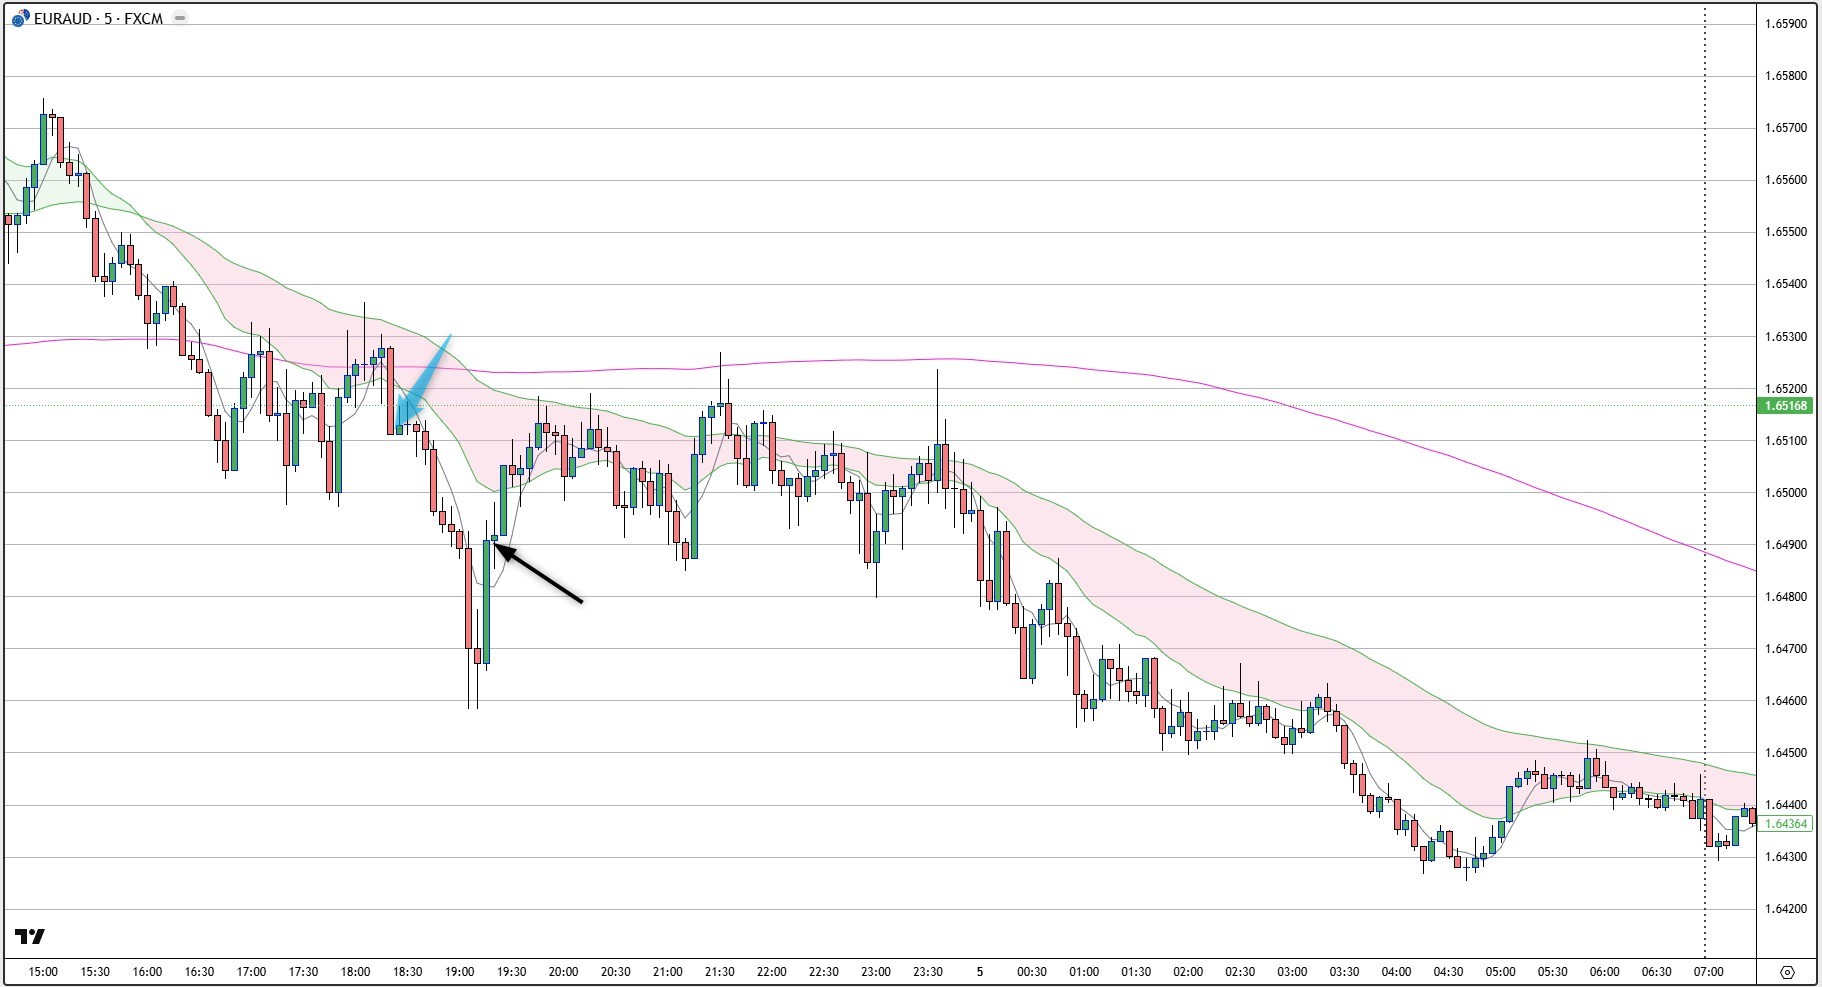Screen dimensions: 1822x987
Task: Click the EURAUD symbol name in legend
Action: click(62, 17)
